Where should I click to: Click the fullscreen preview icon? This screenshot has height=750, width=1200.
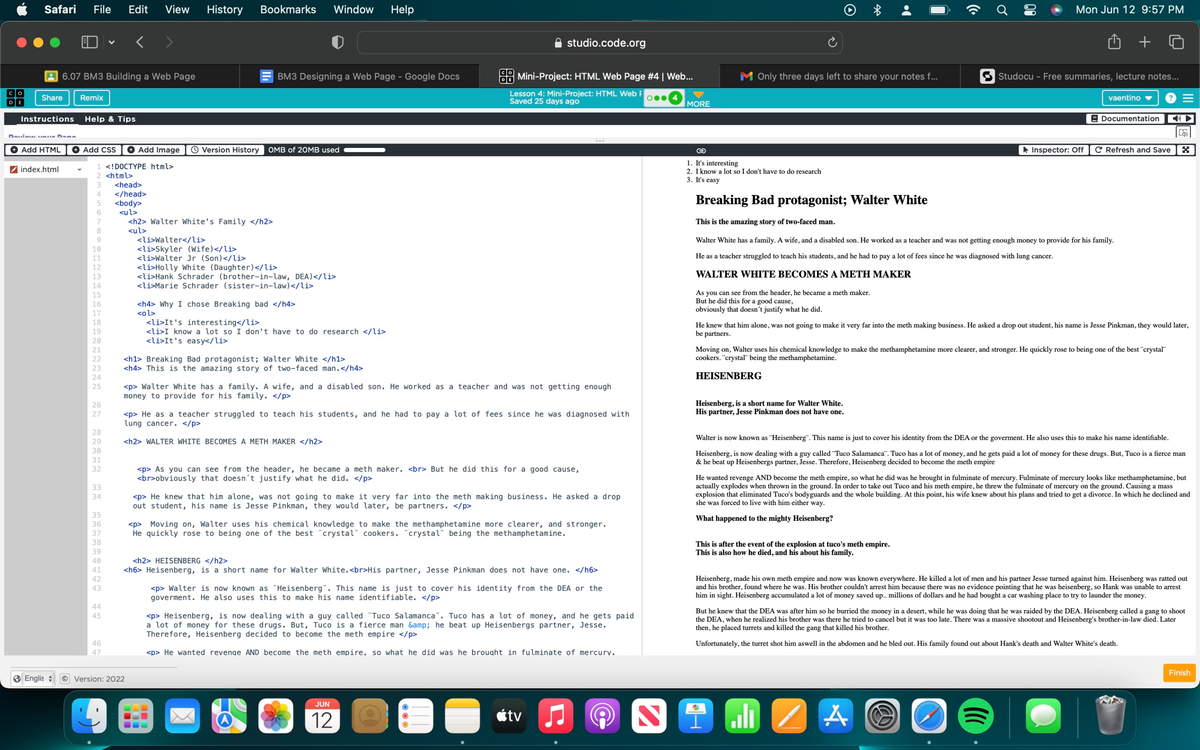pyautogui.click(x=1187, y=150)
